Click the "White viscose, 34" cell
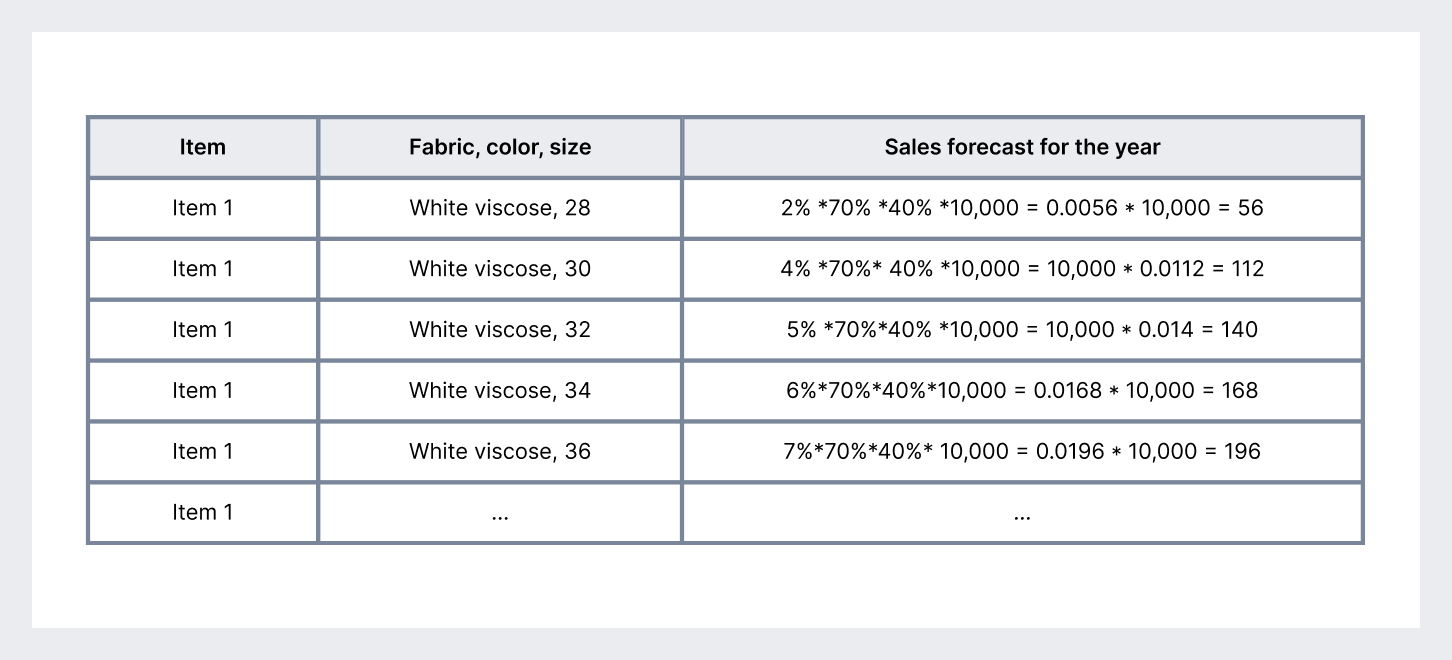 500,391
